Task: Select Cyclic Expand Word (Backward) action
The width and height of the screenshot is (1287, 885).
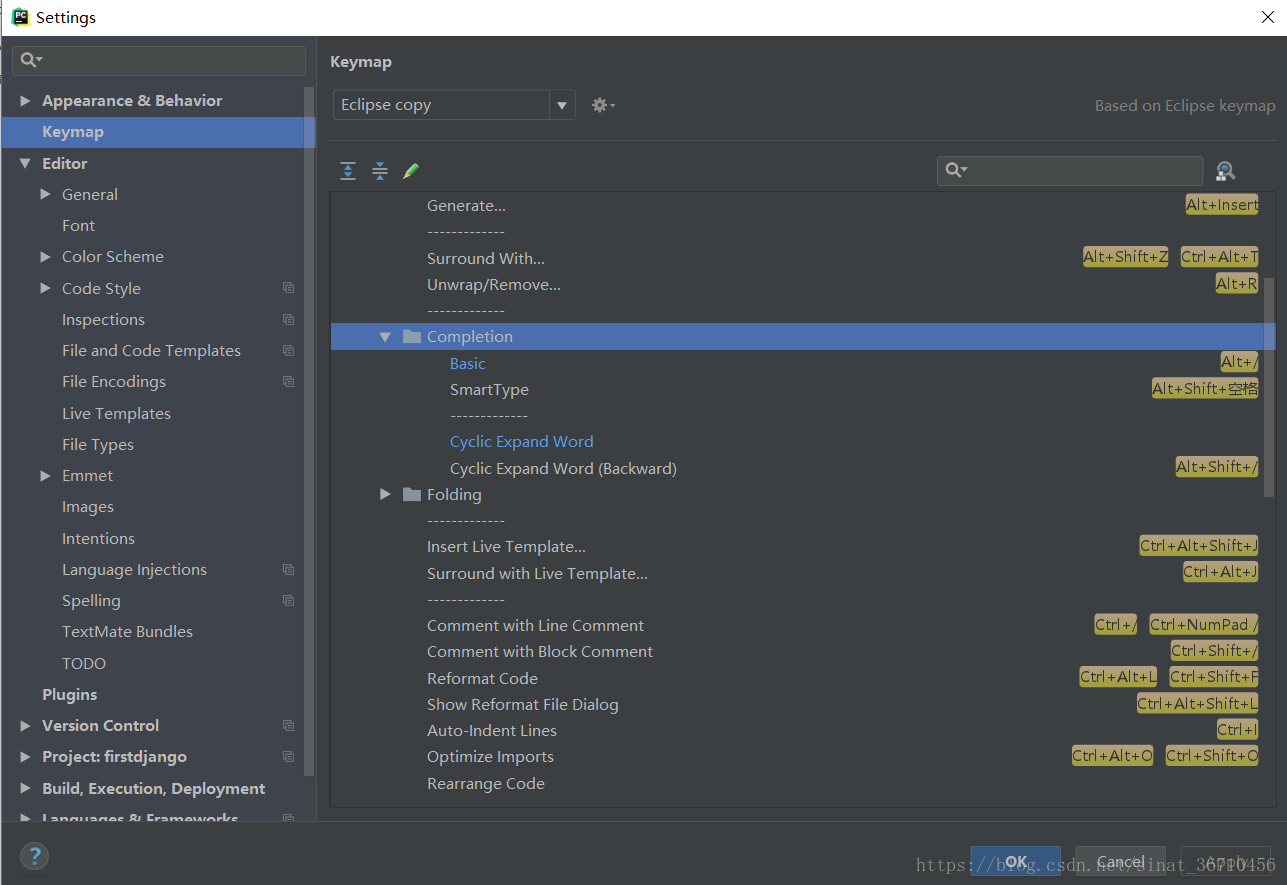Action: click(x=563, y=469)
